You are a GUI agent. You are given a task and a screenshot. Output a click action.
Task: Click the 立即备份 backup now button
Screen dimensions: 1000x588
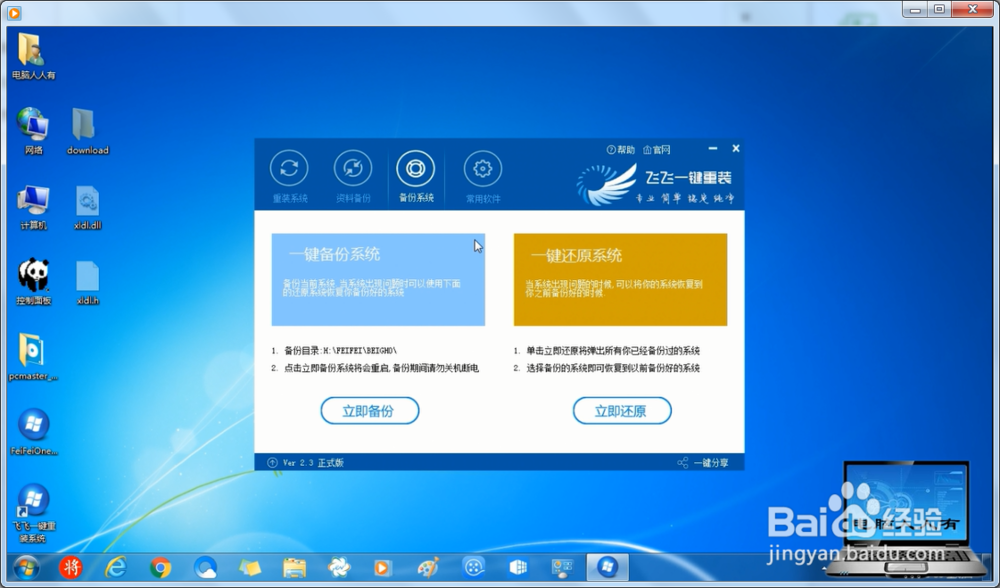[x=369, y=411]
